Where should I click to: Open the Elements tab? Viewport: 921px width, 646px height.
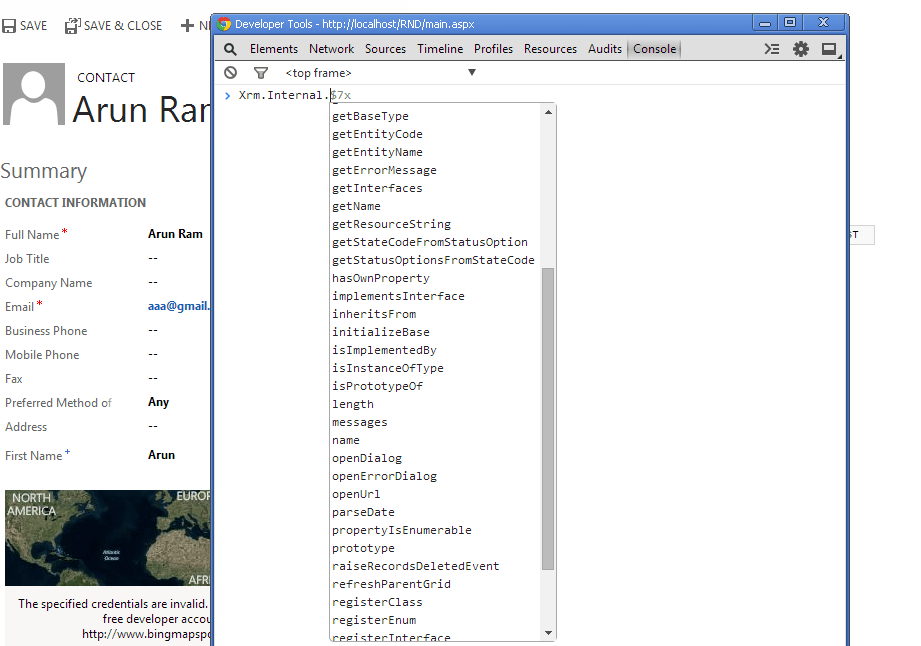point(274,49)
